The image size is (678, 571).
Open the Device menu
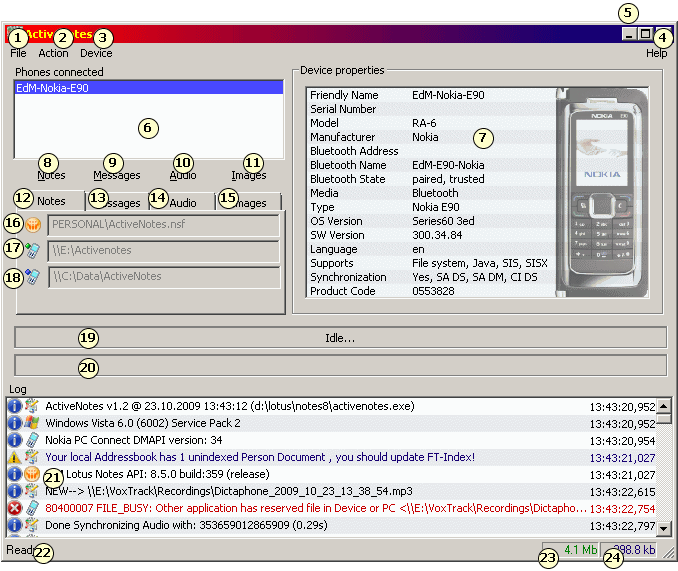coord(96,53)
